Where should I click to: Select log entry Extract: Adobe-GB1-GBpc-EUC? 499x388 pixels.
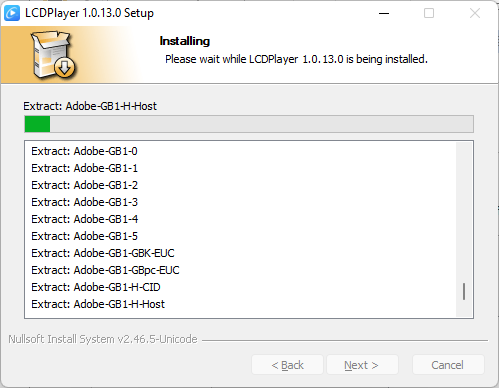coord(105,270)
